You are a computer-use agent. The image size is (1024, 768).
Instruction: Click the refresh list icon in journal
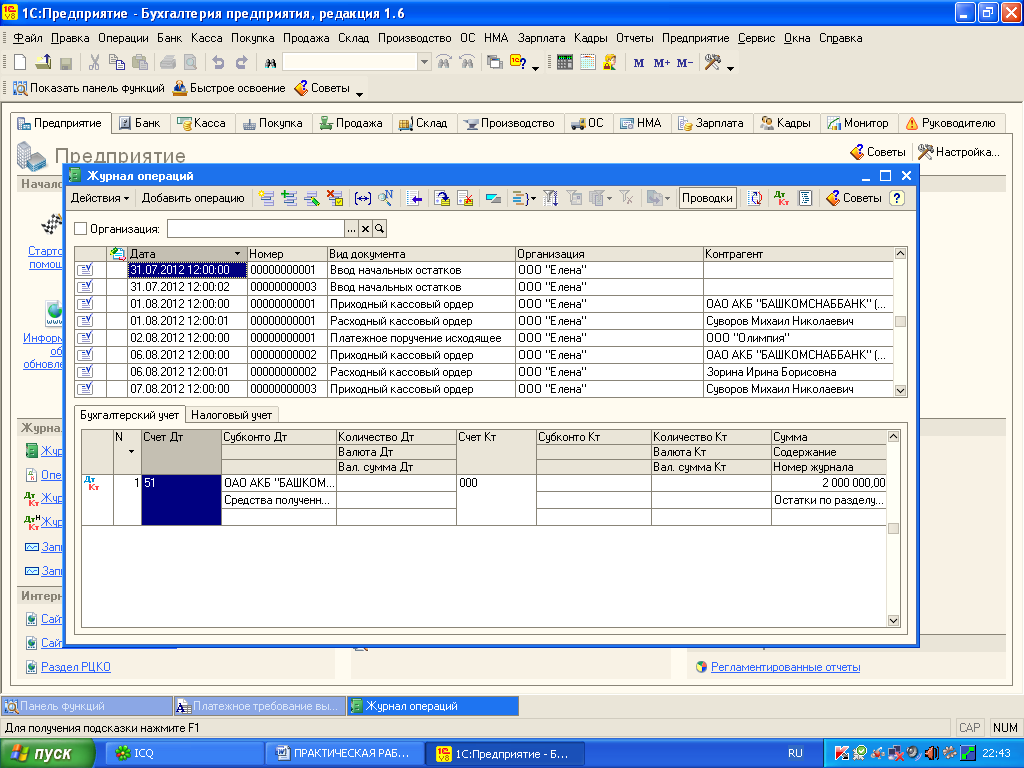[755, 198]
